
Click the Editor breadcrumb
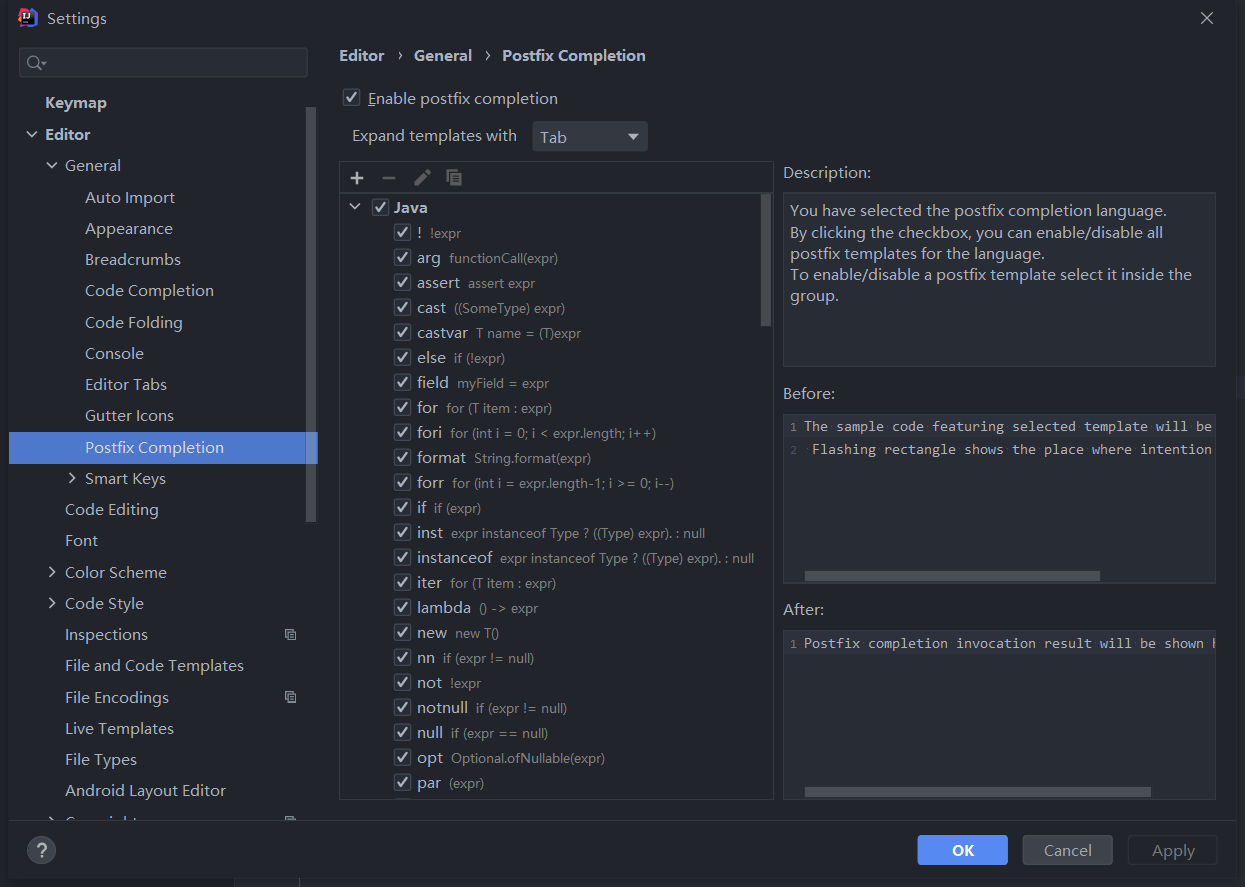(362, 56)
